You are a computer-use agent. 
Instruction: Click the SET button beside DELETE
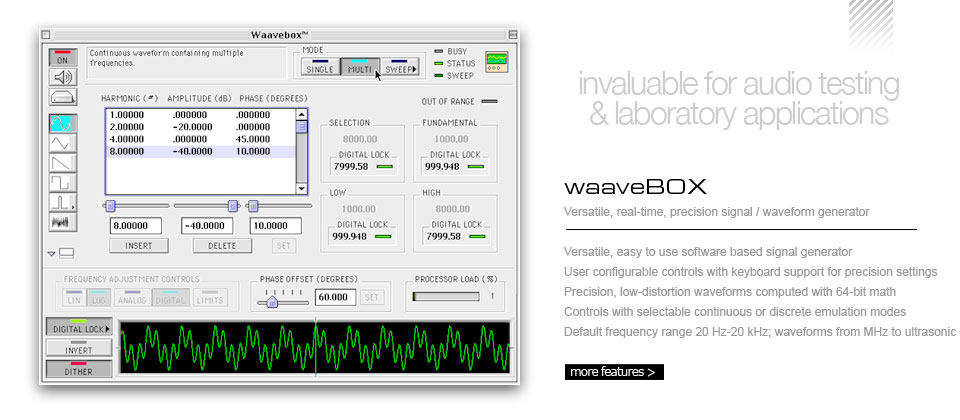click(x=284, y=246)
